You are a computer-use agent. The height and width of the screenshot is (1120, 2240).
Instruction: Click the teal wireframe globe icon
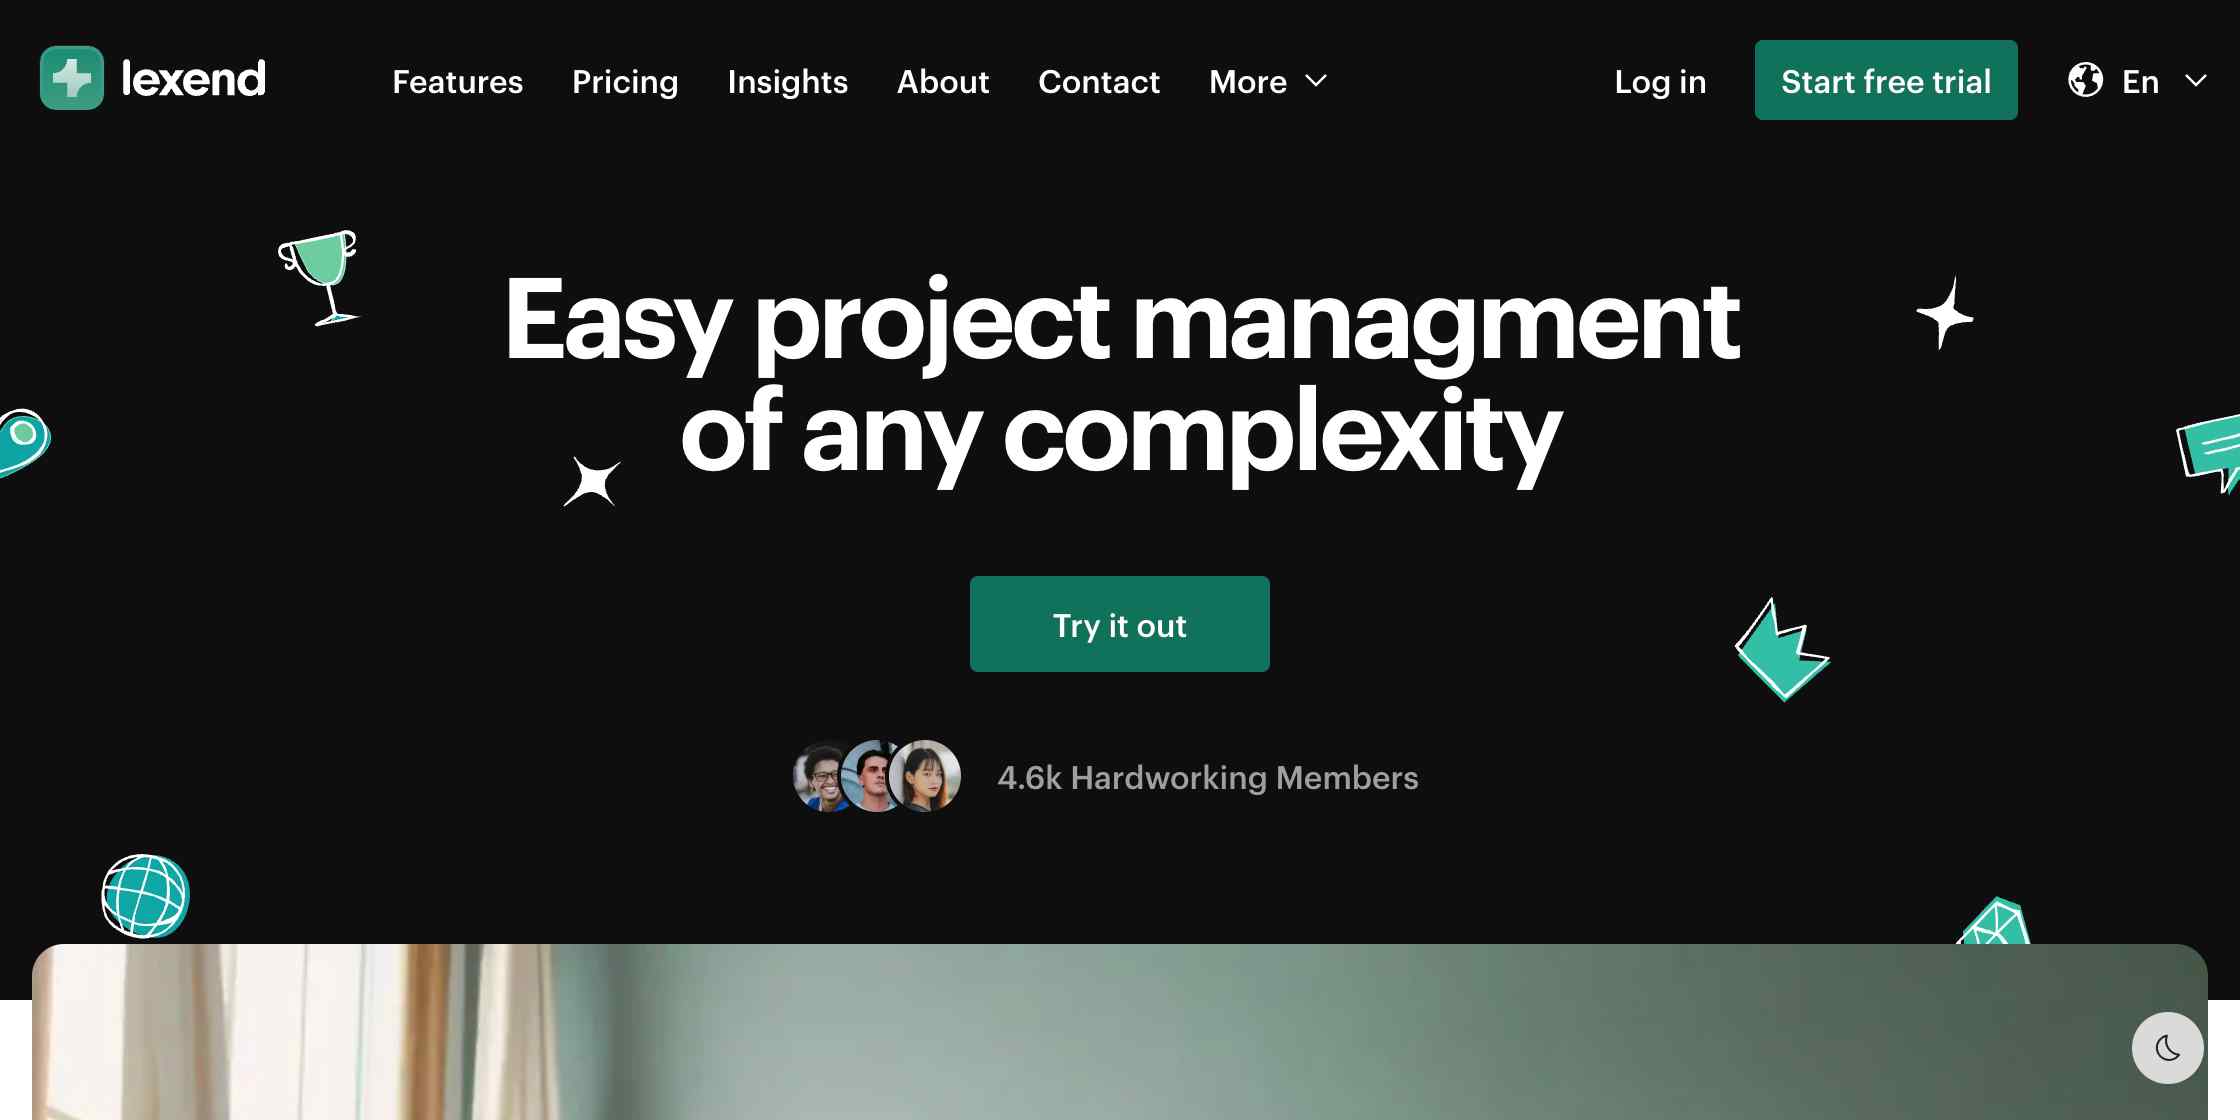[146, 896]
